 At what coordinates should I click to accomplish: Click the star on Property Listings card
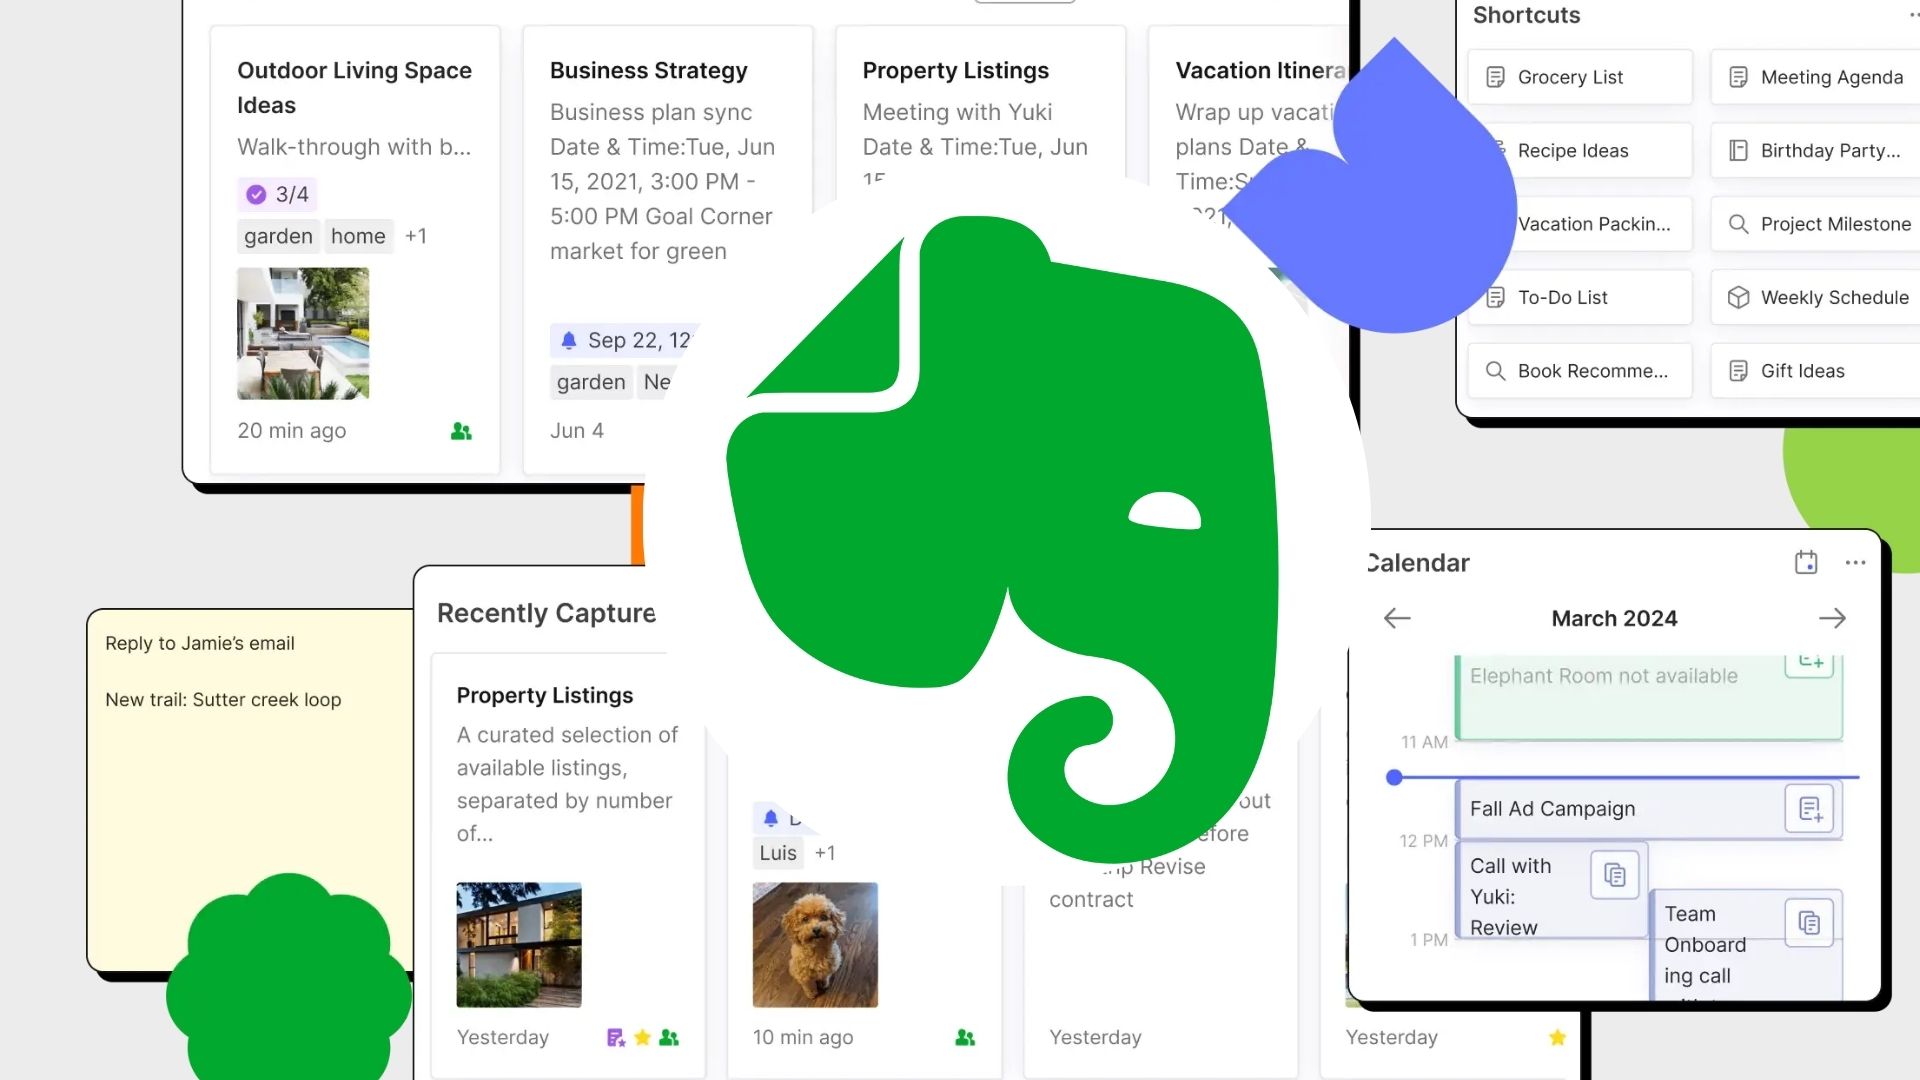click(x=643, y=1038)
